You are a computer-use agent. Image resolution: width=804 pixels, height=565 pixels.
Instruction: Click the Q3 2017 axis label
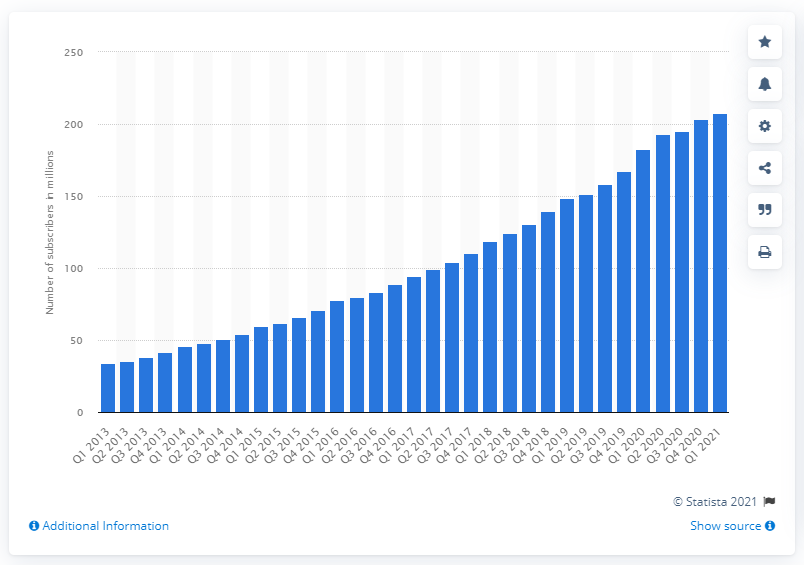tap(436, 446)
